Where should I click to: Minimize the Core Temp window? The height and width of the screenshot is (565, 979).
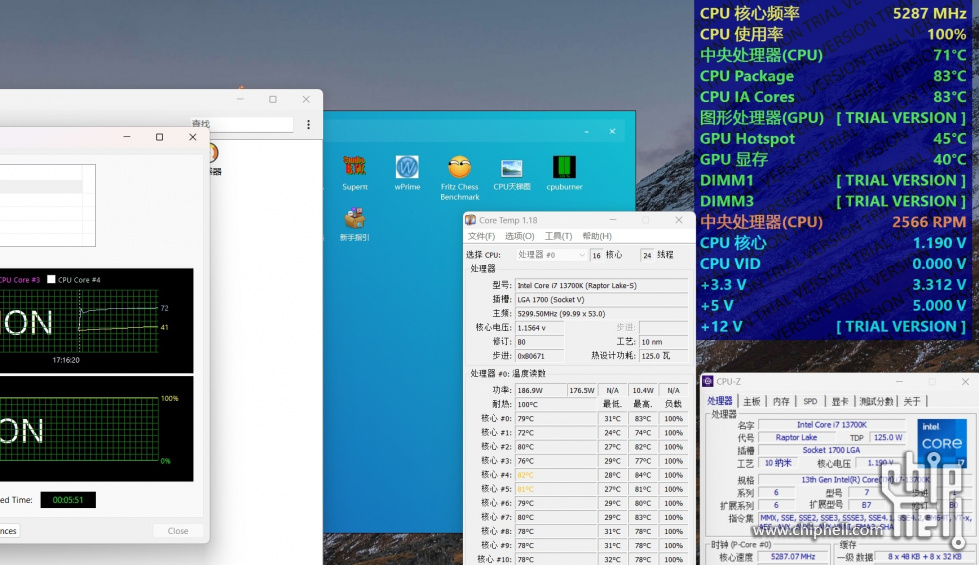point(613,220)
